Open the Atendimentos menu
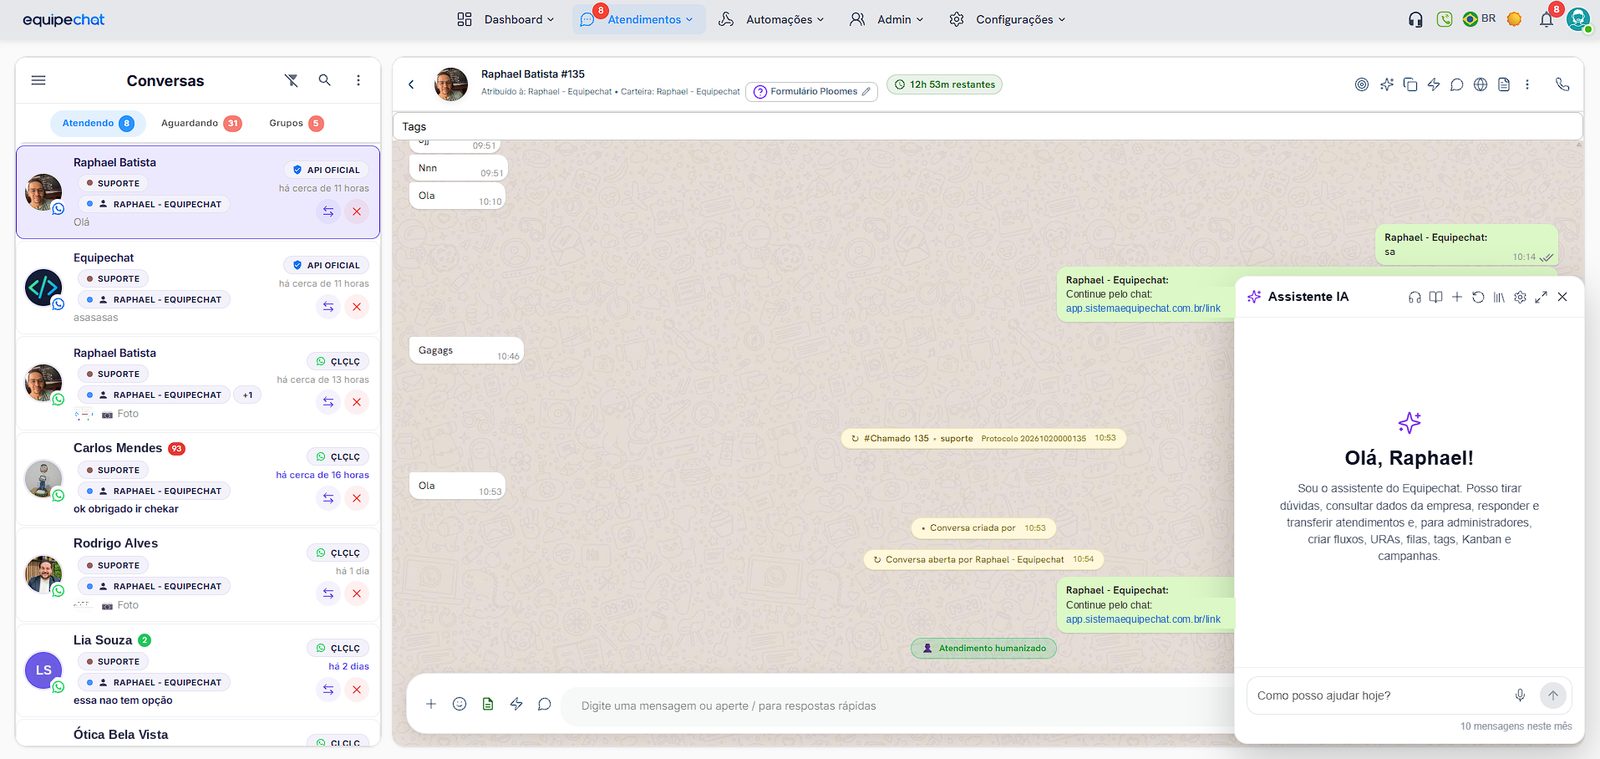 (639, 19)
